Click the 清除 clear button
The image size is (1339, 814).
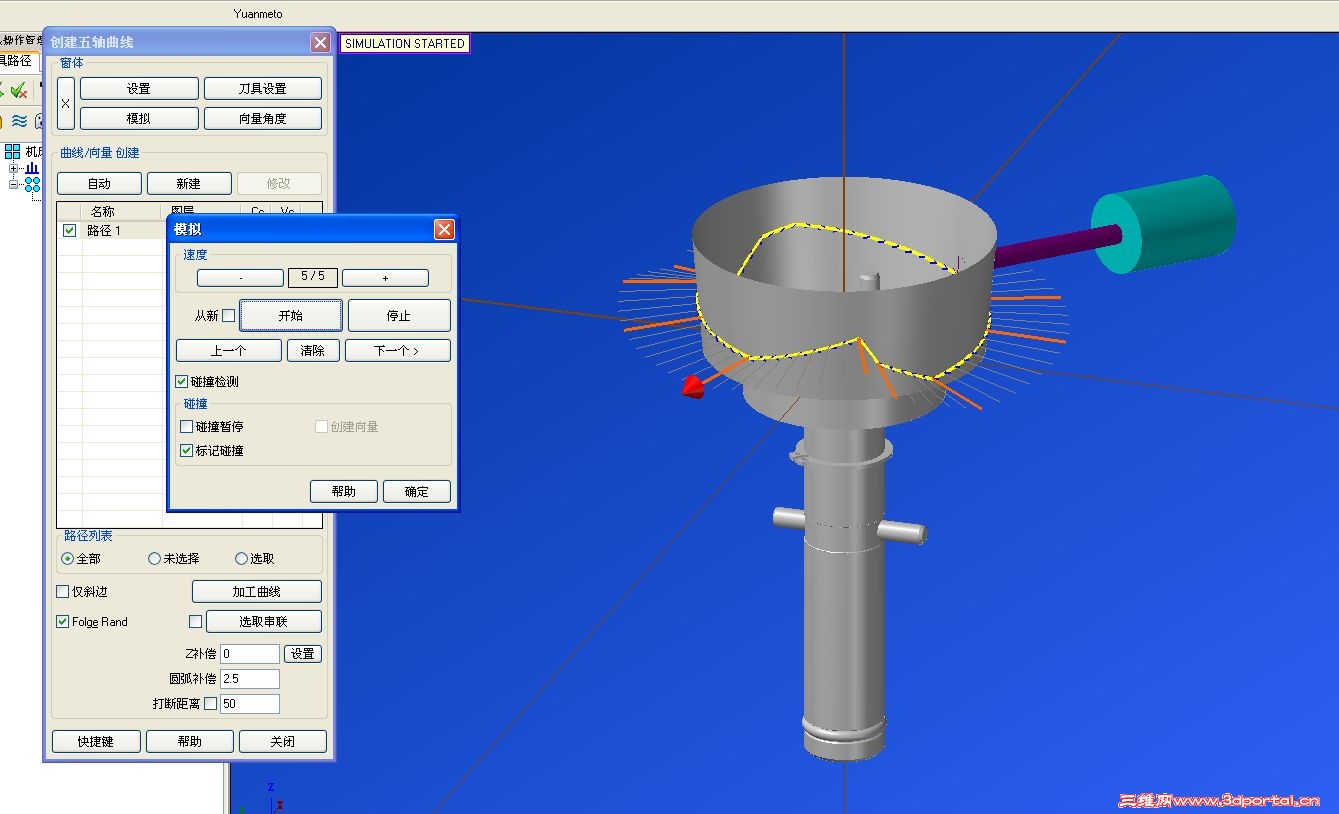(x=313, y=351)
